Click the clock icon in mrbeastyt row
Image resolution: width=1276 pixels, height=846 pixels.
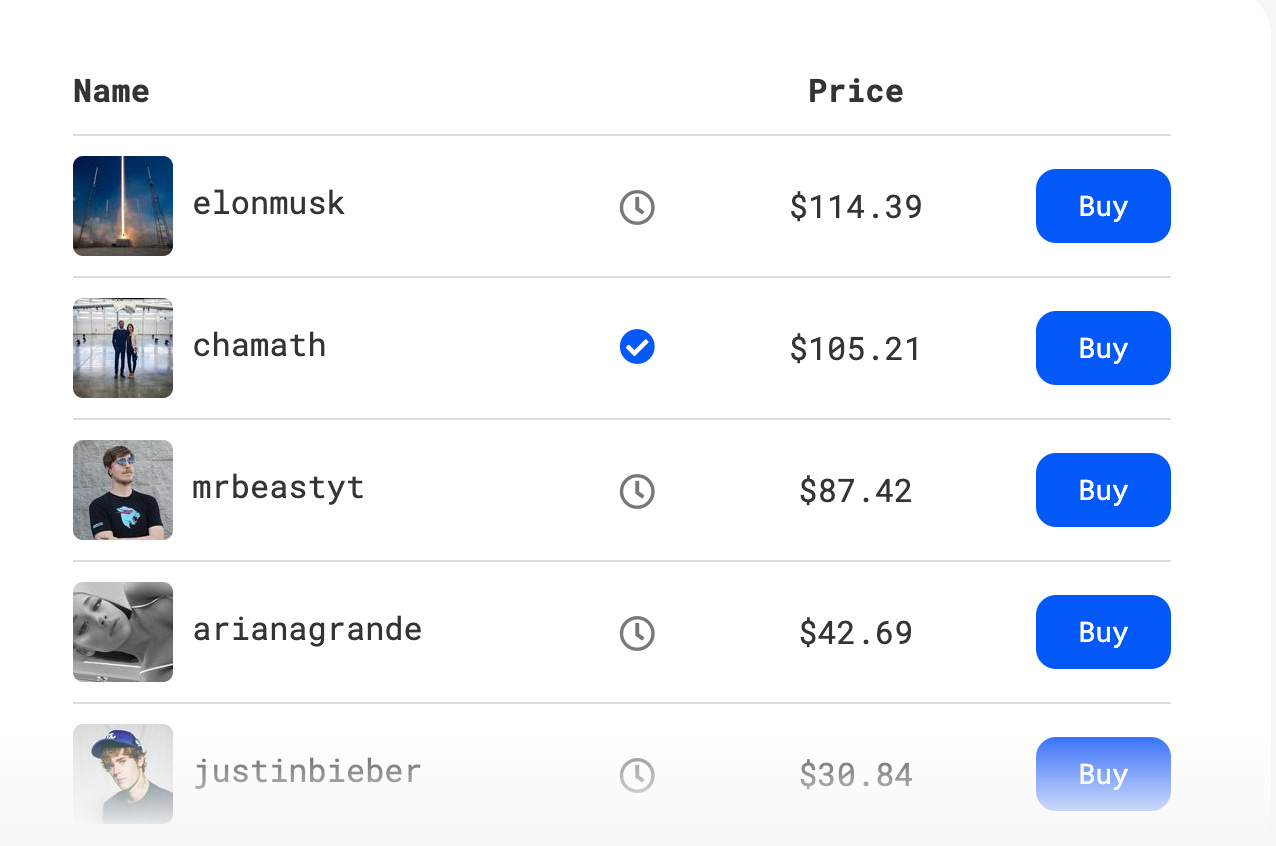coord(637,491)
